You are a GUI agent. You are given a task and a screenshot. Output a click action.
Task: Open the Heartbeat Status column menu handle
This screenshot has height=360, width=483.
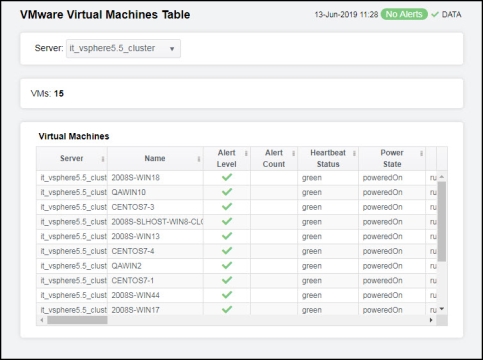tap(354, 153)
